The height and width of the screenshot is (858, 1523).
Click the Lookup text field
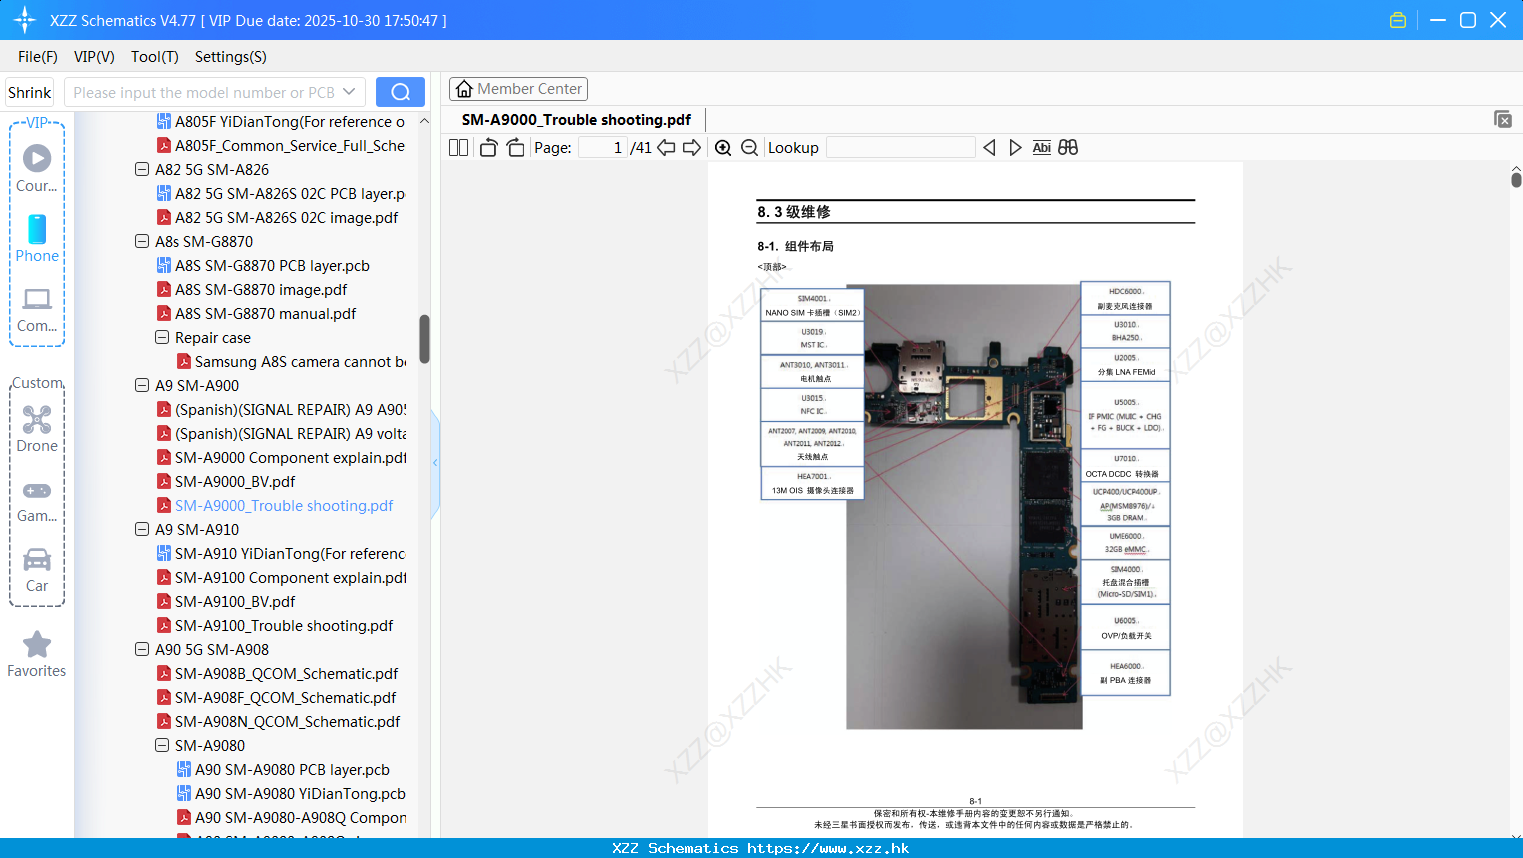[x=901, y=147]
